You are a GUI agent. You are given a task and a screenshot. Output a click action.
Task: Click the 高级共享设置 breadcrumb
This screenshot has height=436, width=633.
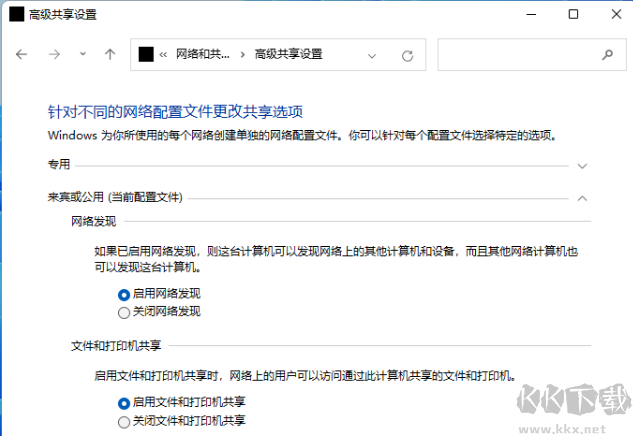[288, 54]
